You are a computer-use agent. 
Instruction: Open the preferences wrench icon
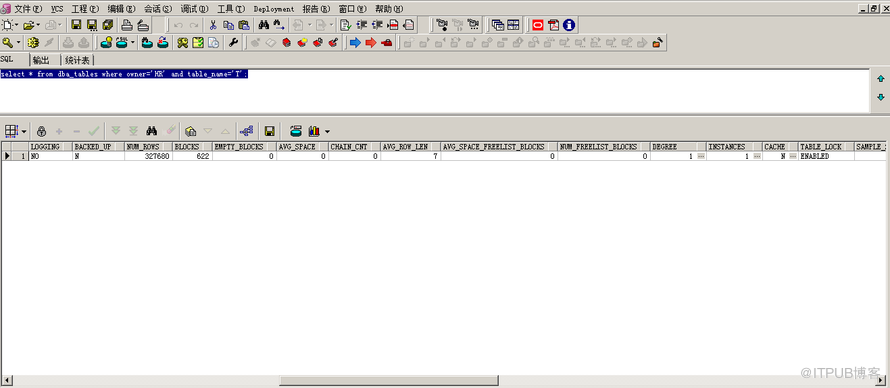(x=233, y=43)
